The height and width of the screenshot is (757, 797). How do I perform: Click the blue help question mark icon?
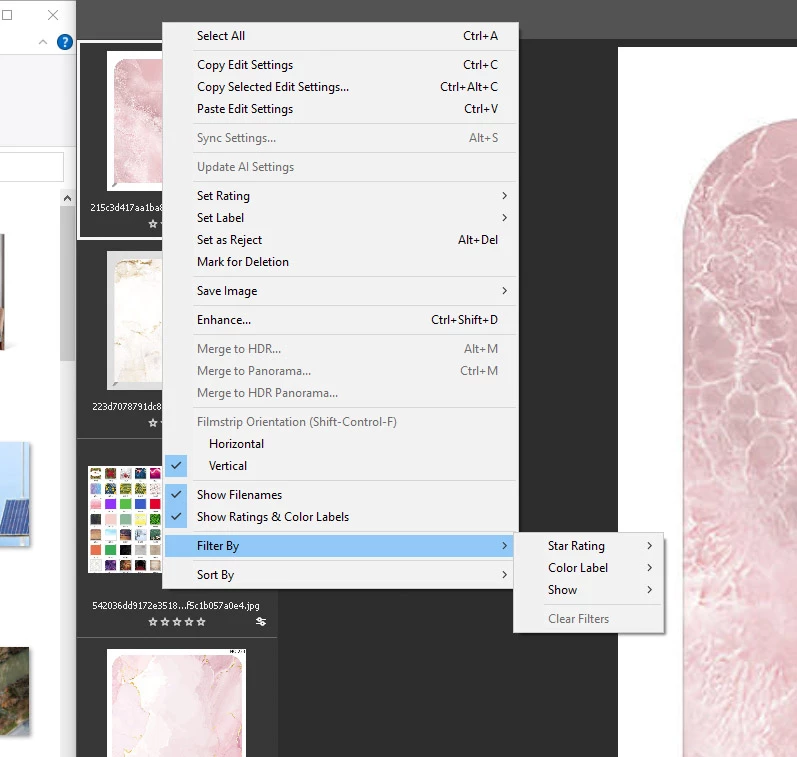pos(65,42)
